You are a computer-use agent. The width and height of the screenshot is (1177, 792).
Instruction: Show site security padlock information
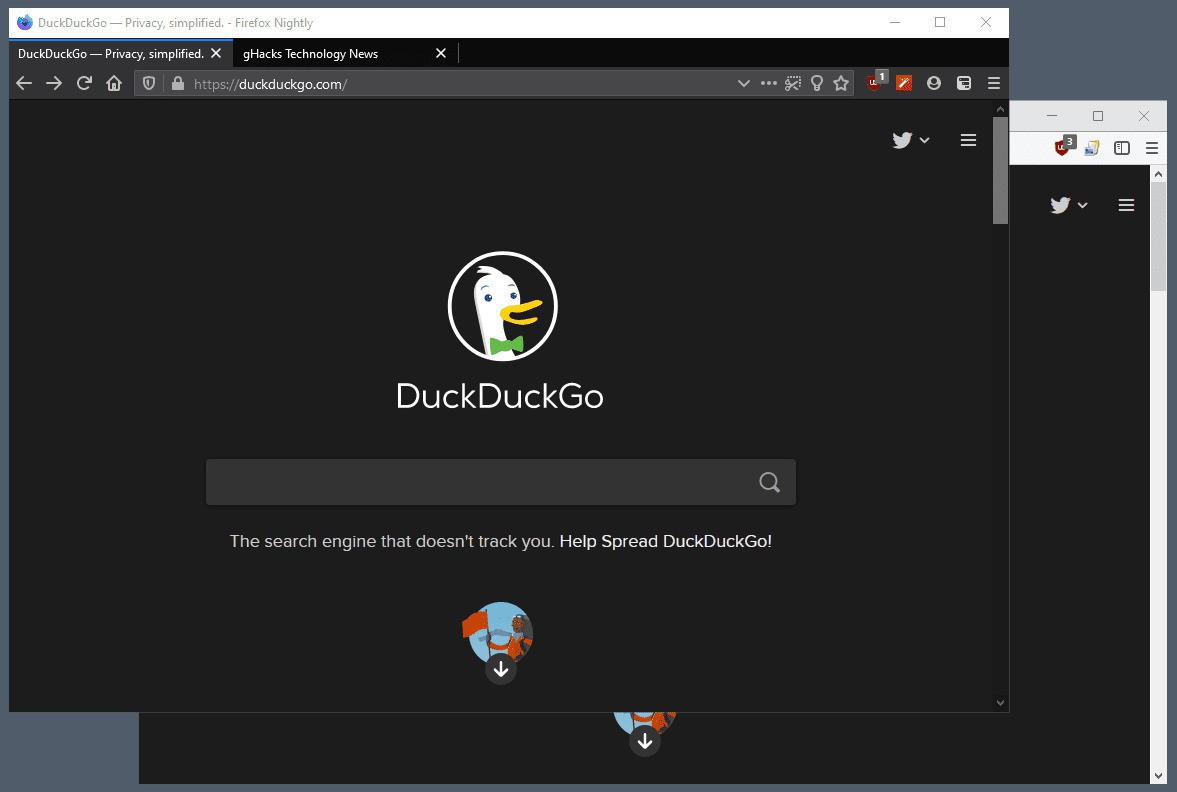coord(178,83)
